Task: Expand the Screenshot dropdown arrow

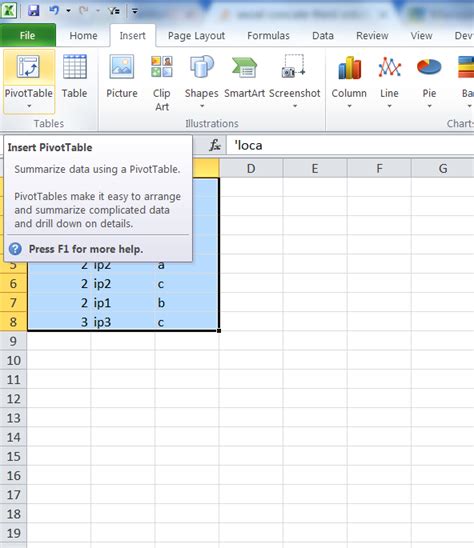Action: (295, 106)
